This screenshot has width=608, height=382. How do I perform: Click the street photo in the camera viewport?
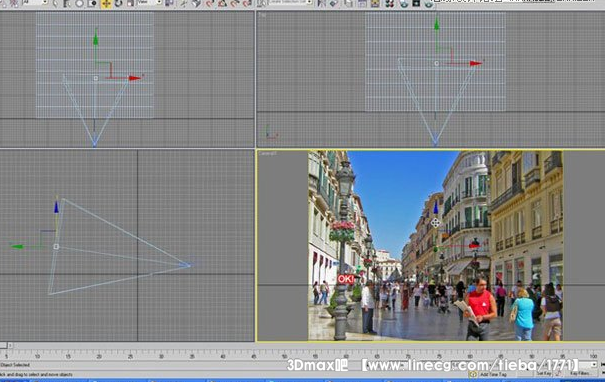(435, 245)
